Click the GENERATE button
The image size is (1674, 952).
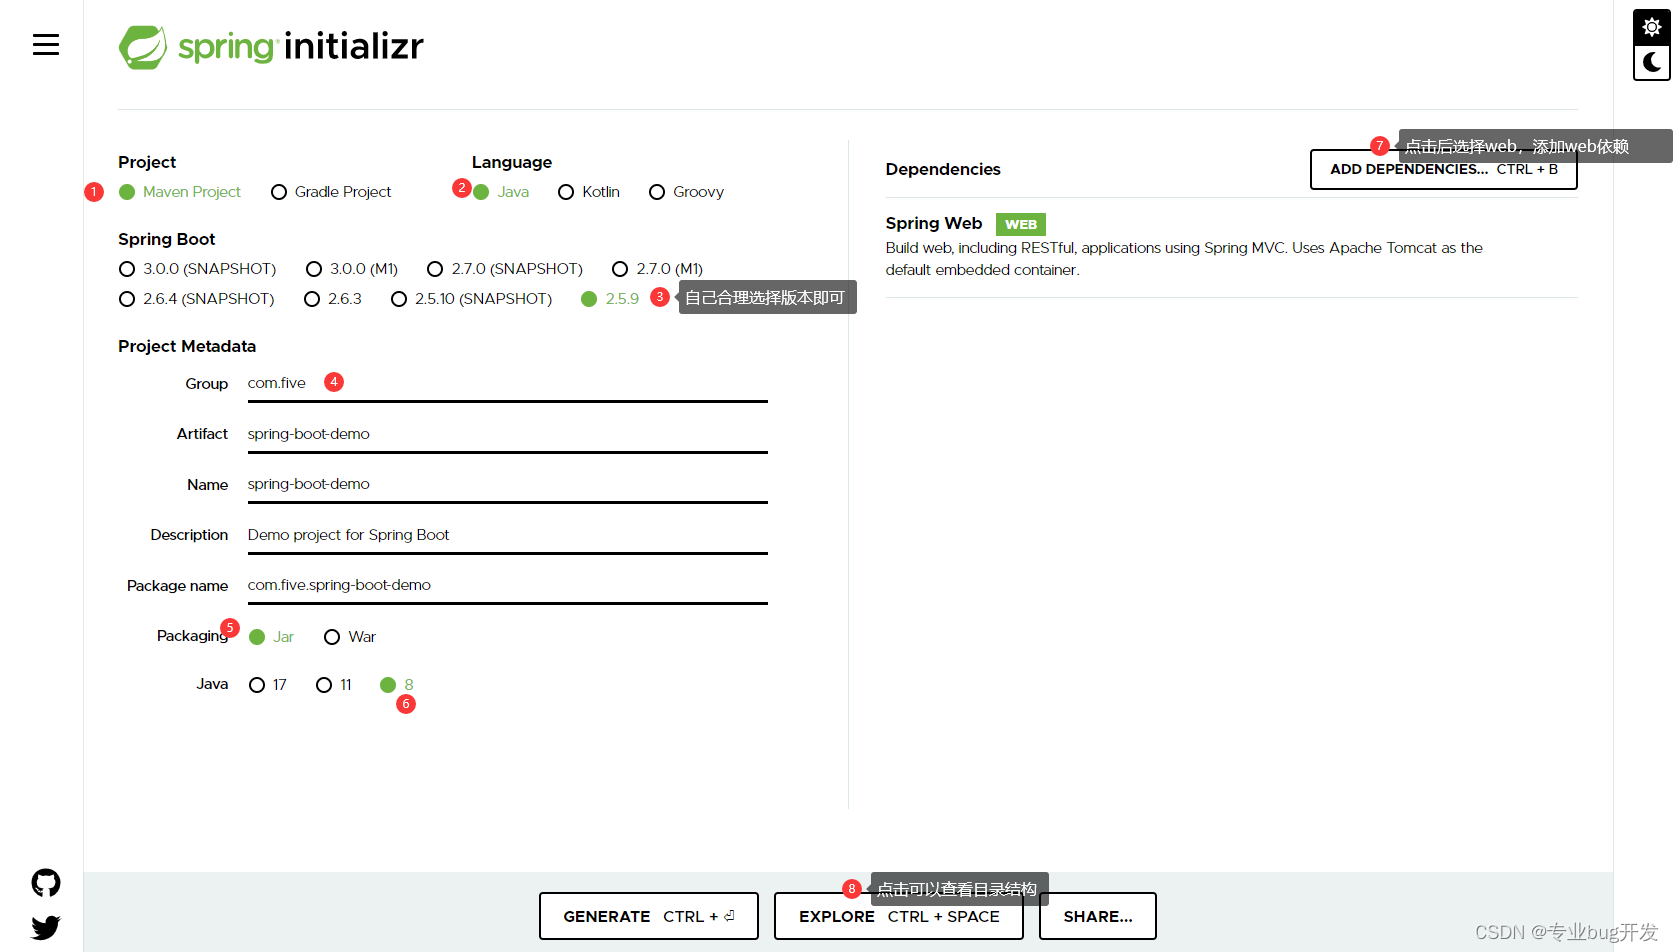tap(649, 916)
